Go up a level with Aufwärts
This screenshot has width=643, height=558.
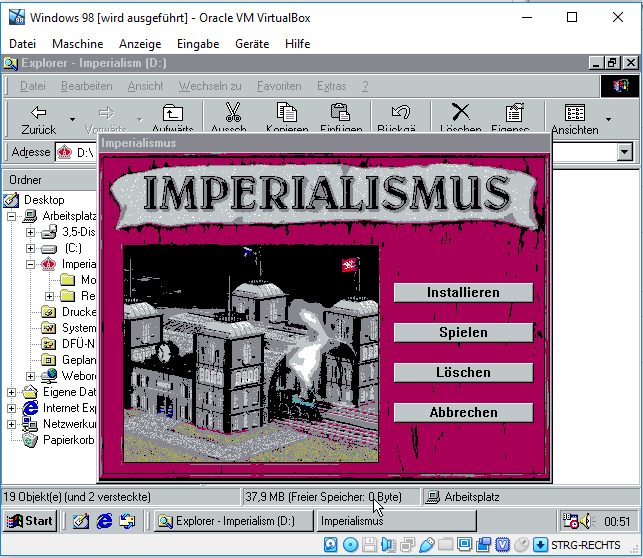pyautogui.click(x=173, y=119)
